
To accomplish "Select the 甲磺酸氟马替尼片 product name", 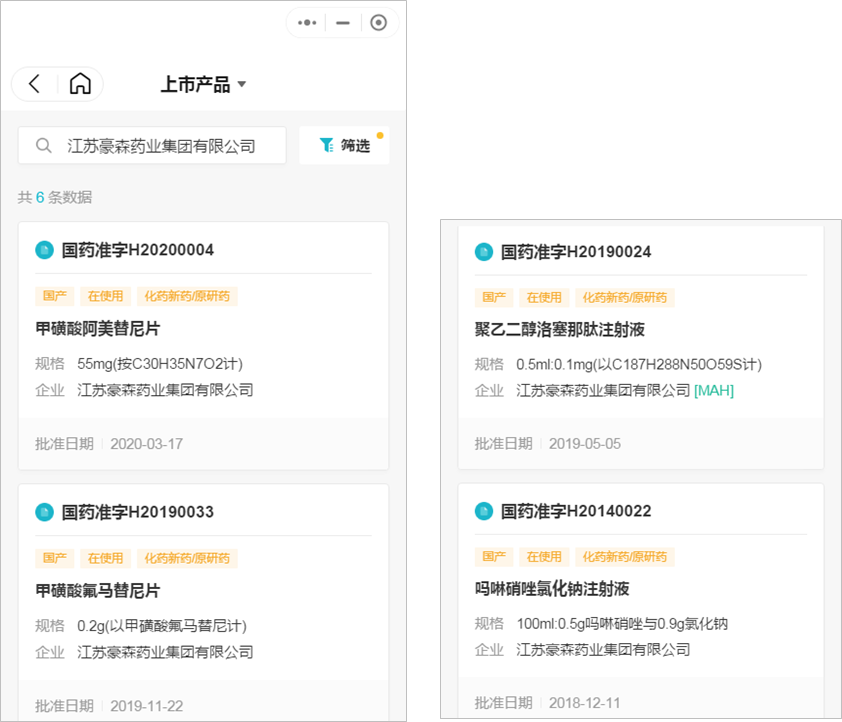I will (x=98, y=590).
